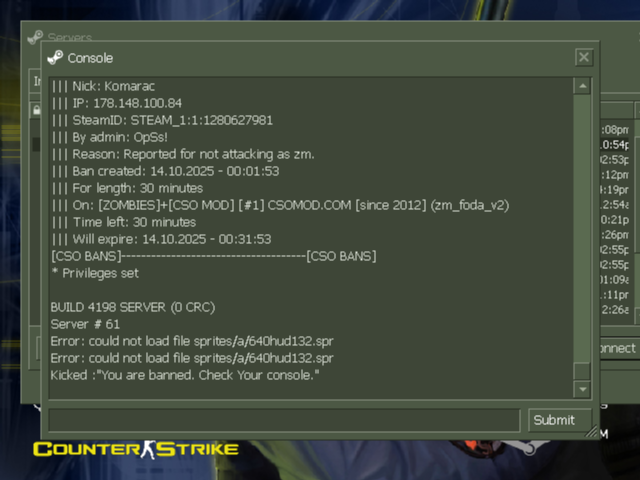Select the Internet tab behind the console
This screenshot has width=640, height=480.
click(x=37, y=81)
